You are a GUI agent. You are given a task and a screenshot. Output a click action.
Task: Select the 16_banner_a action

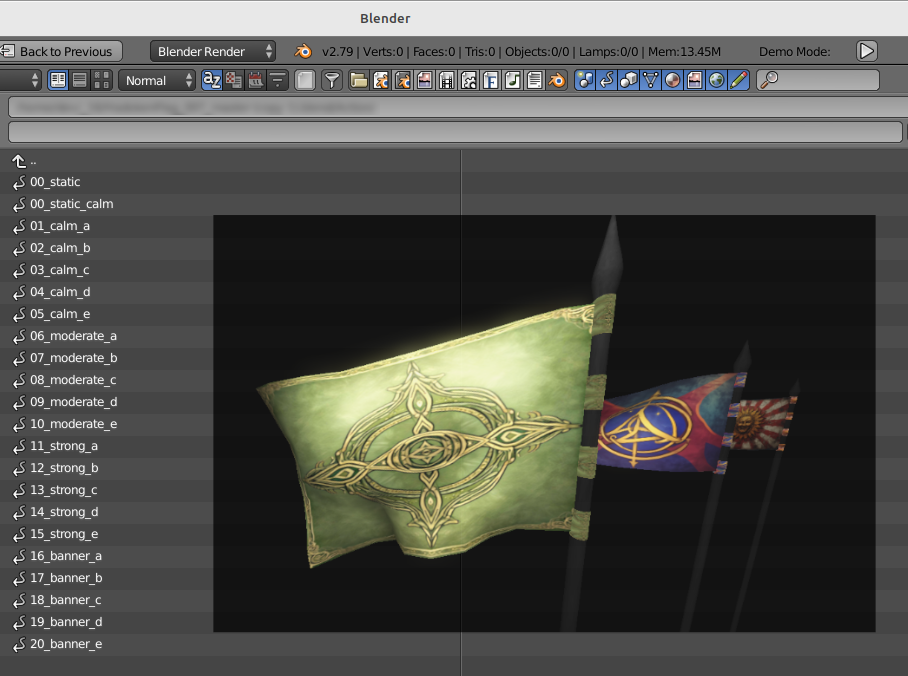click(x=65, y=556)
